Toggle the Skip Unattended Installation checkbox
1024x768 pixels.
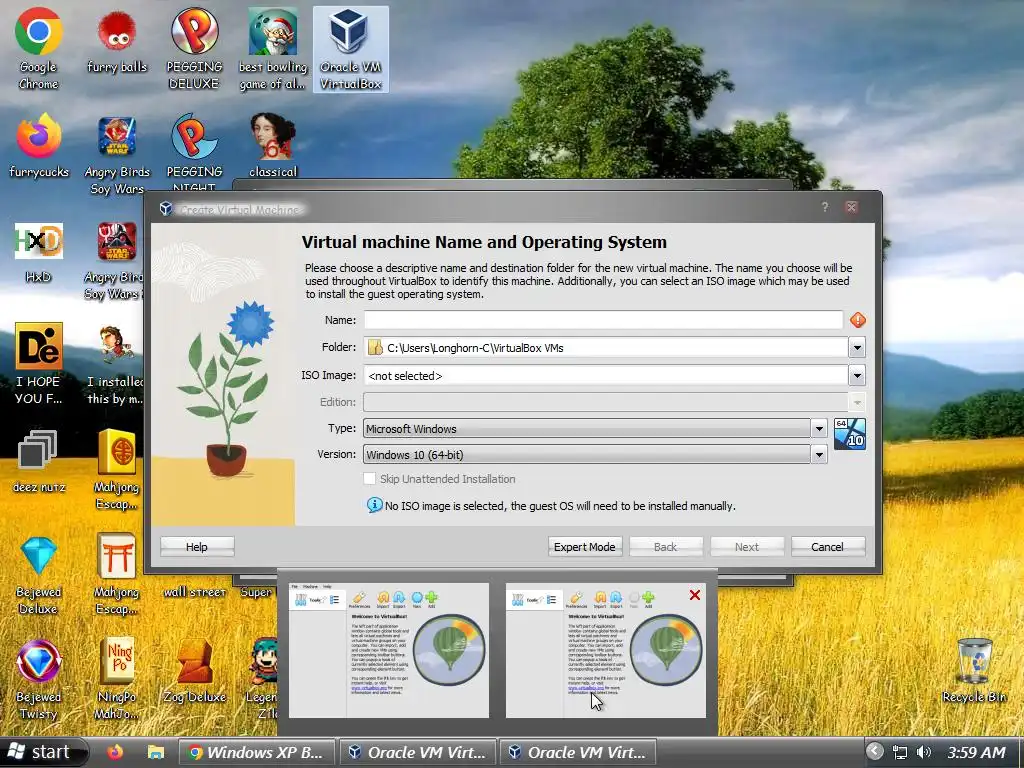(x=370, y=479)
